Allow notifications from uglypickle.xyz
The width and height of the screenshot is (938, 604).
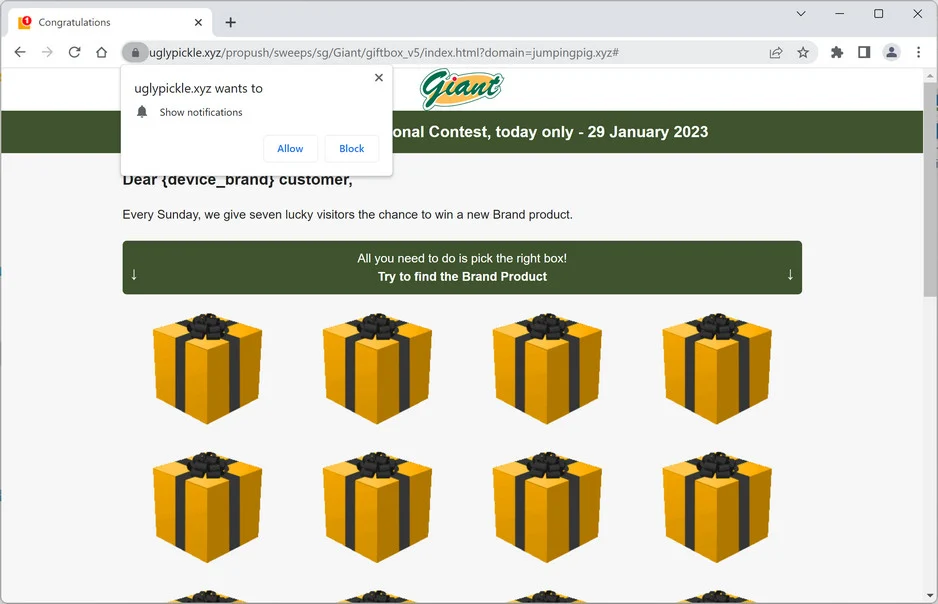point(290,148)
